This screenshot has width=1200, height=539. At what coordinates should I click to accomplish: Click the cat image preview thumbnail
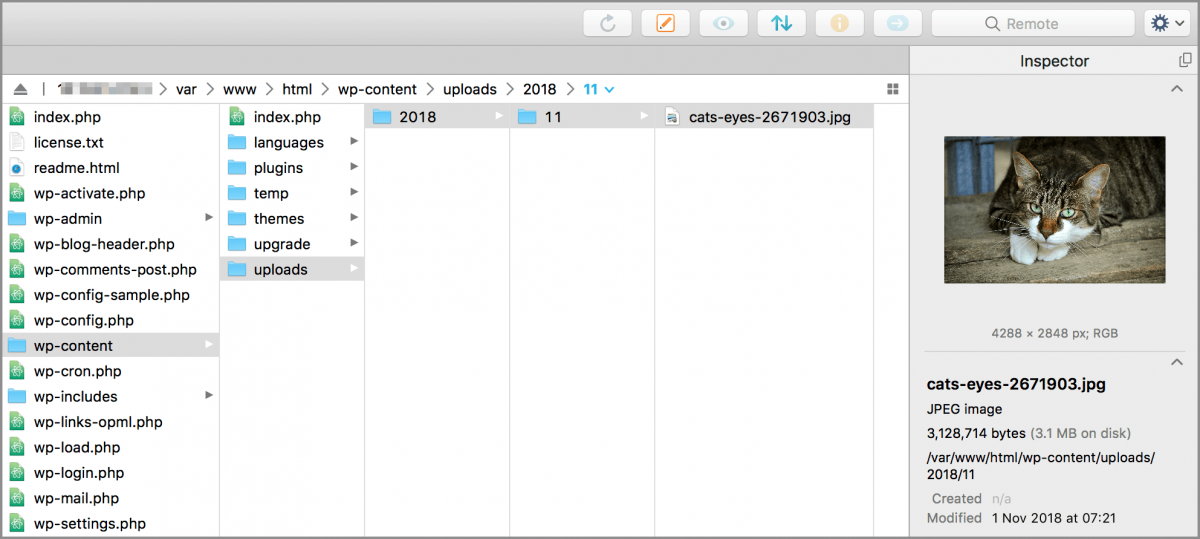coord(1054,209)
